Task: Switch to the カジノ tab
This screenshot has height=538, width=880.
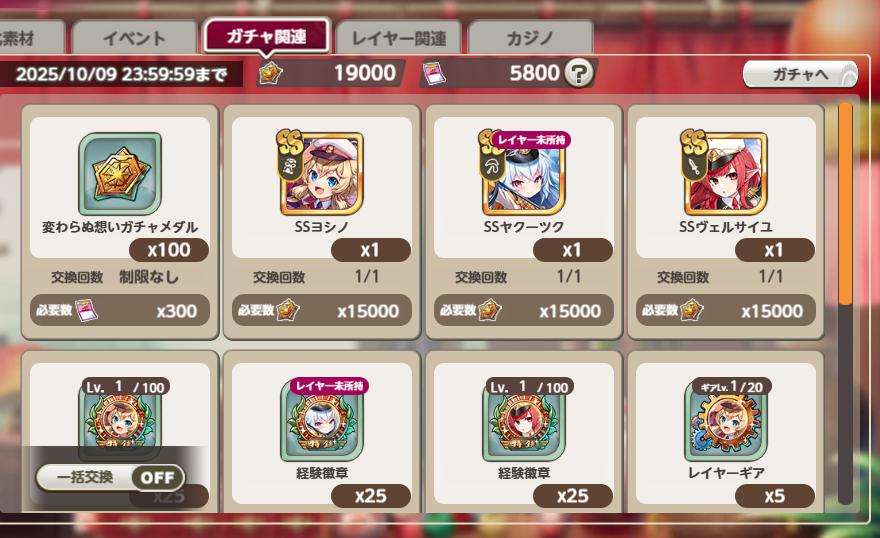Action: click(x=530, y=38)
